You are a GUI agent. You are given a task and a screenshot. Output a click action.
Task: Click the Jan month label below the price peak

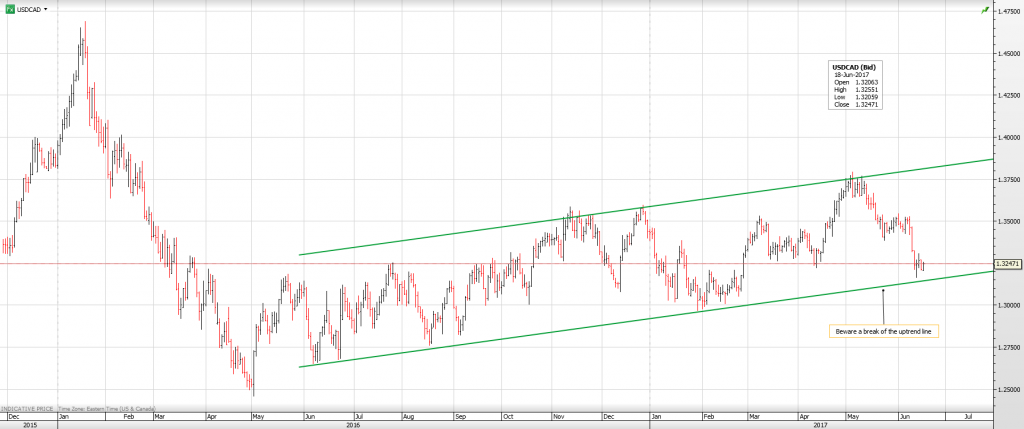(x=65, y=414)
